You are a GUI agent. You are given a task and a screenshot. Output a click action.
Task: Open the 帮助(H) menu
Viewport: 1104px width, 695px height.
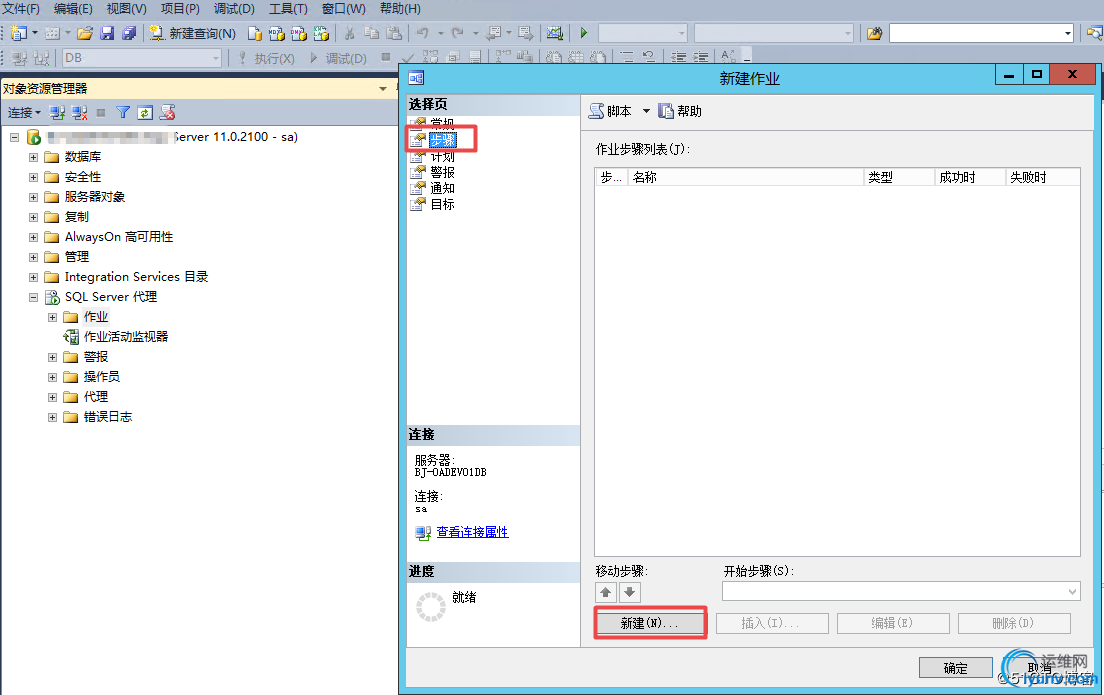pos(400,9)
